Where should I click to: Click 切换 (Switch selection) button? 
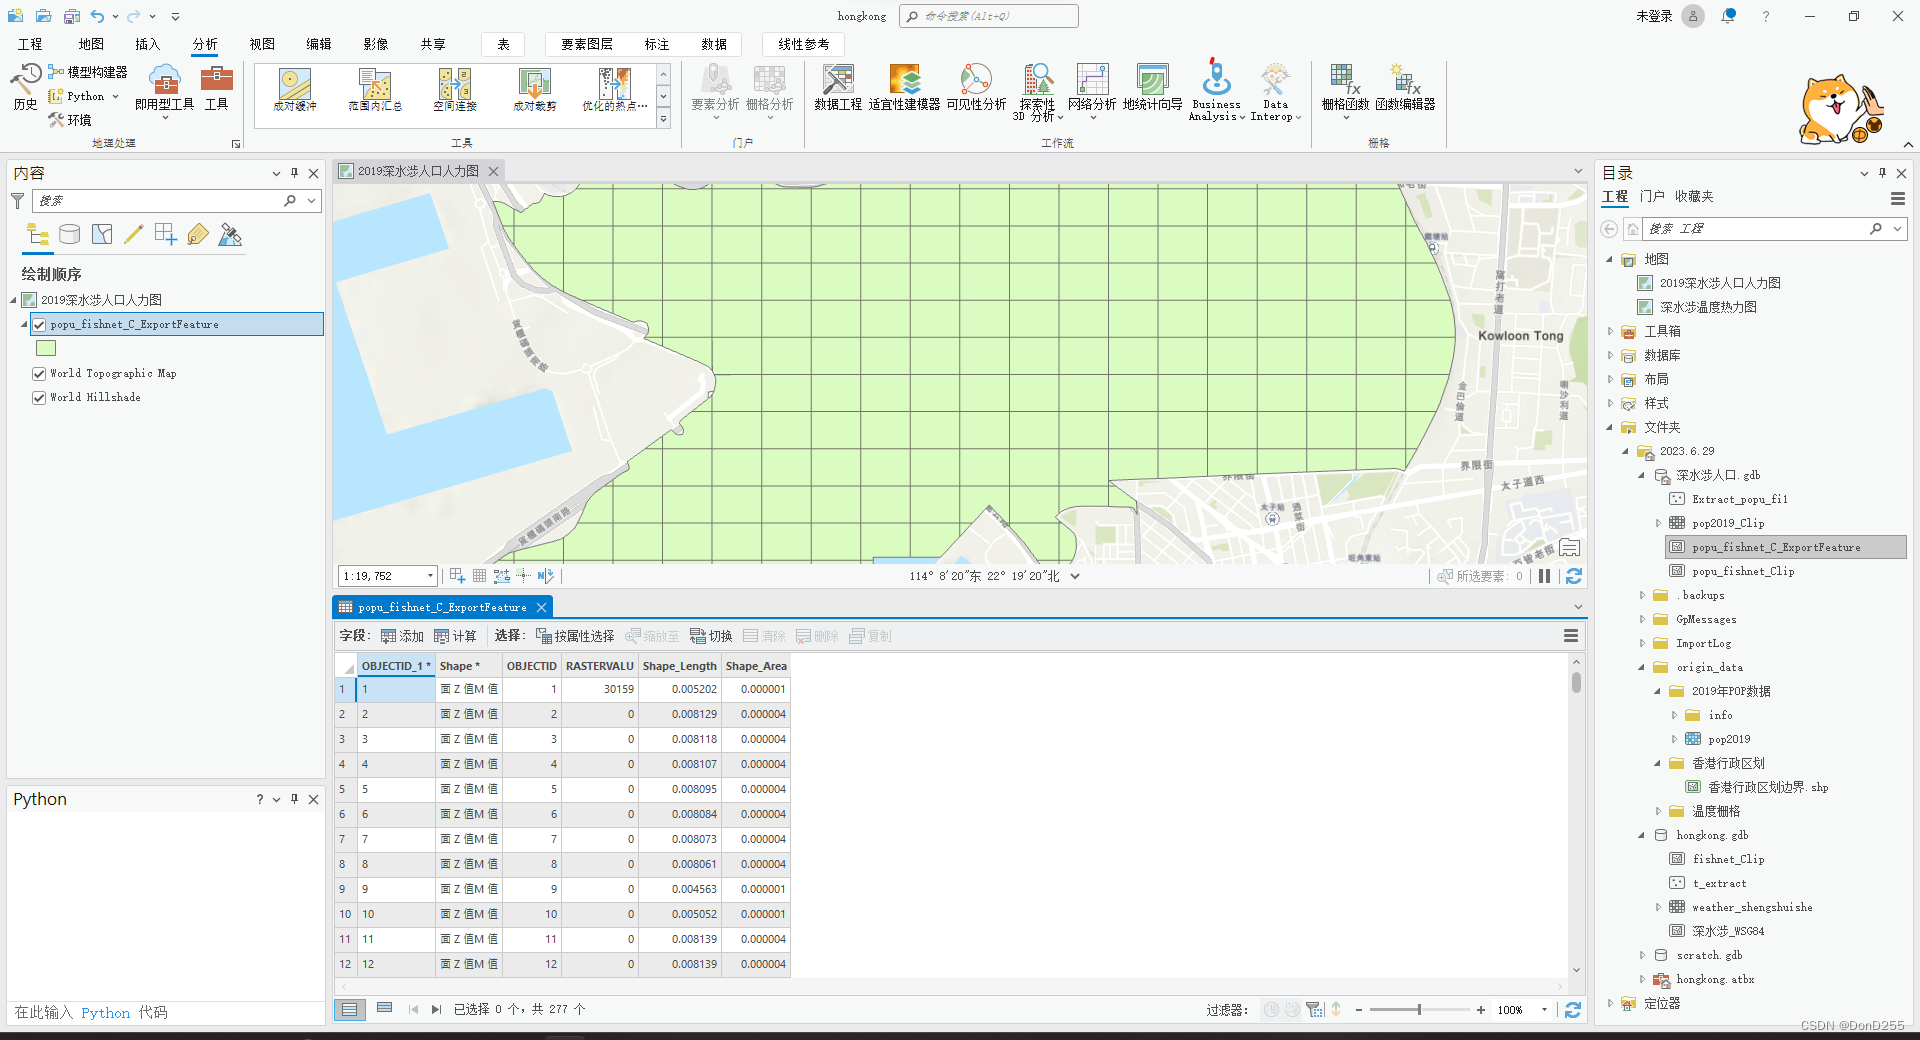[x=711, y=636]
